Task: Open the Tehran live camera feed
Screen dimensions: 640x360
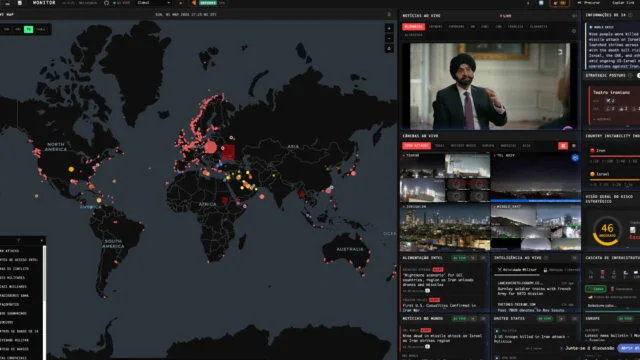Action: pos(445,178)
